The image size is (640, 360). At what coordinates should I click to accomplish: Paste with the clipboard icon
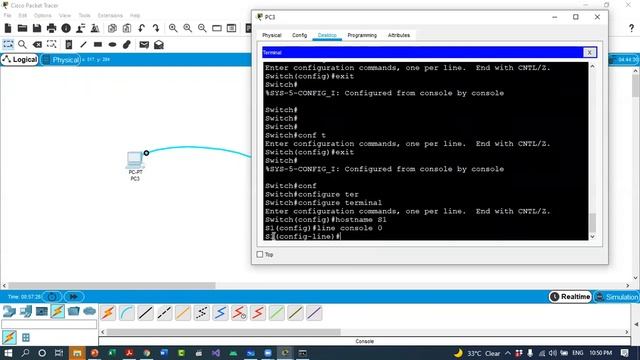[127, 28]
